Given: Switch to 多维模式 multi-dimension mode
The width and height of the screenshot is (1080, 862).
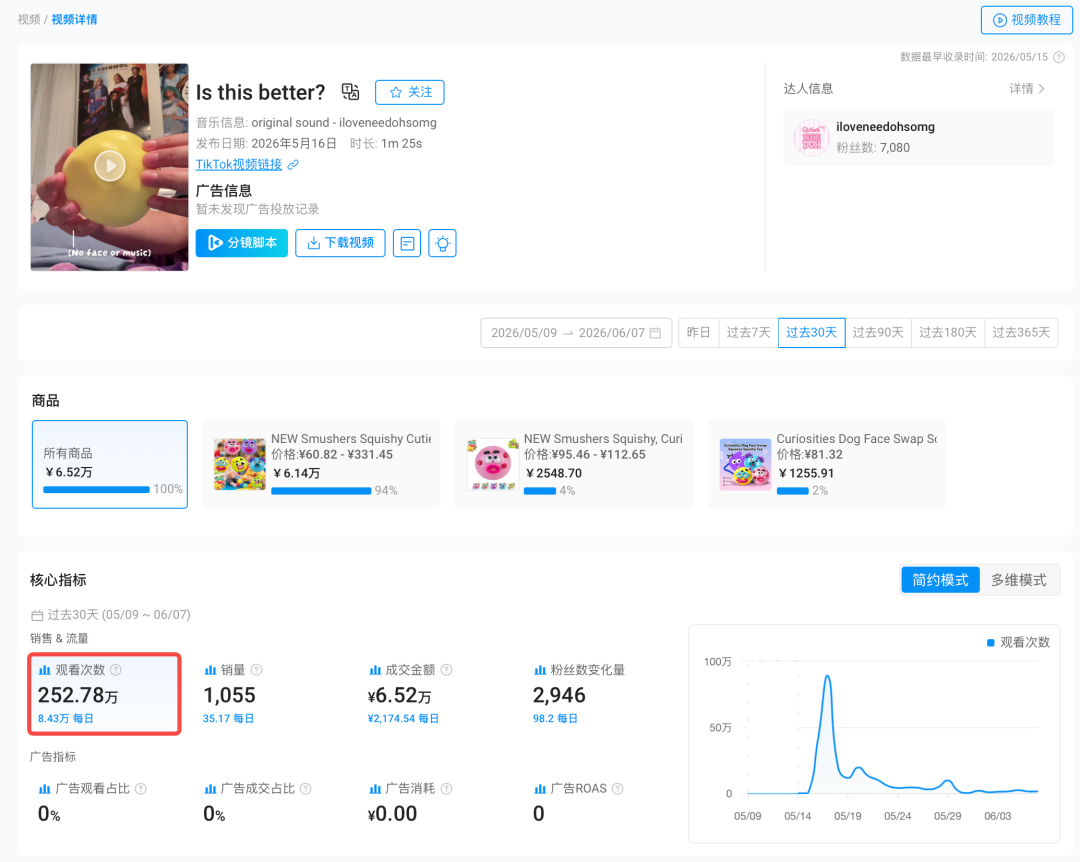Looking at the screenshot, I should tap(1019, 580).
